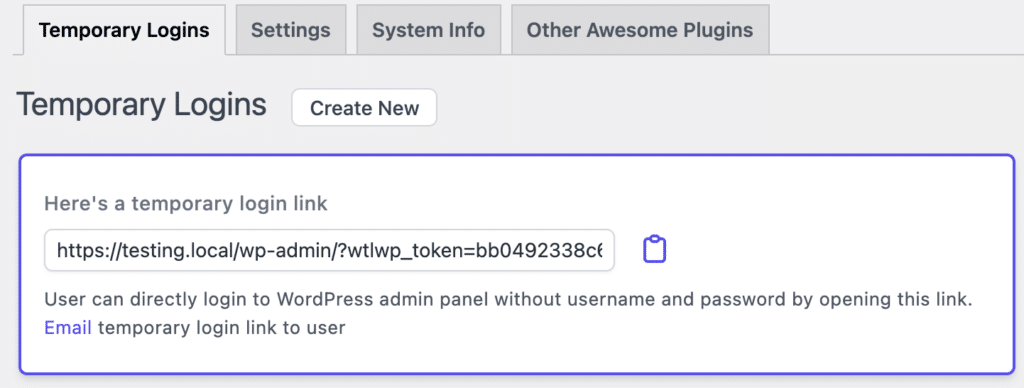The width and height of the screenshot is (1024, 388).
Task: Open plugin Settings from the tab bar
Action: (x=291, y=30)
